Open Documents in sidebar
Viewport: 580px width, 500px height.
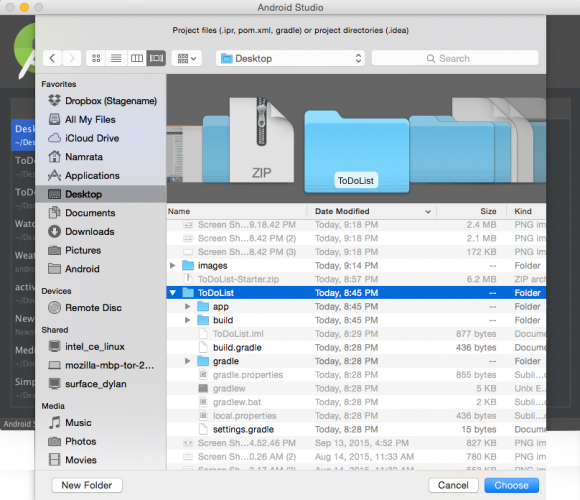pyautogui.click(x=101, y=213)
